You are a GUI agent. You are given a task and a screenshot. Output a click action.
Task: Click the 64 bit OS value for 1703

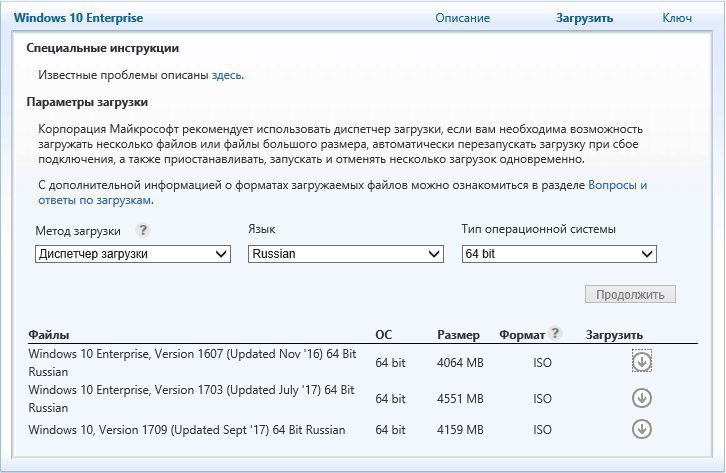pos(390,398)
